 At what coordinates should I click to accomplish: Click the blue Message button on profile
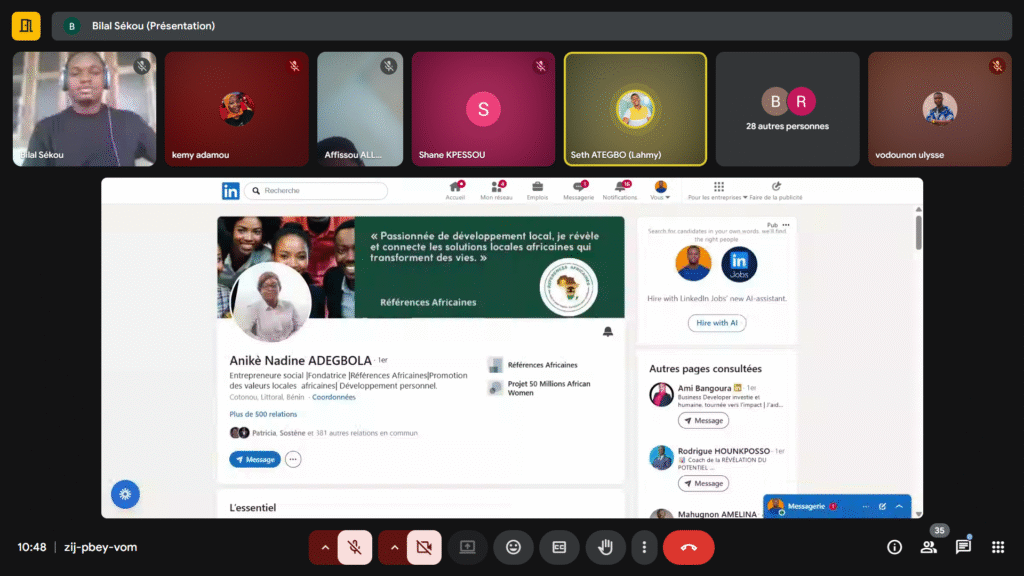tap(254, 459)
